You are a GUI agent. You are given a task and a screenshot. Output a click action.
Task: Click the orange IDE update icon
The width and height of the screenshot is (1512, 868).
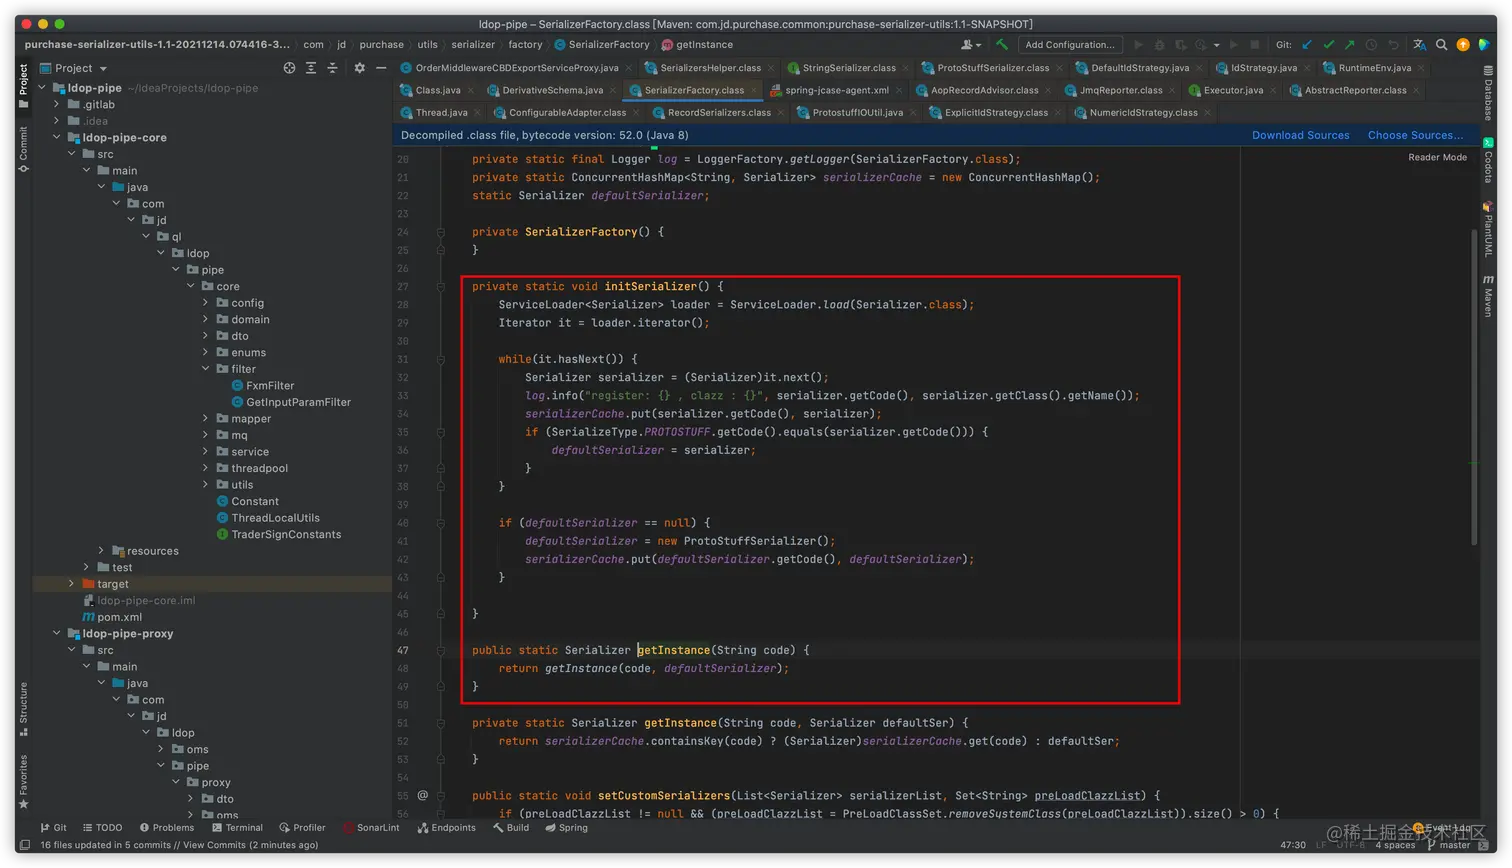pyautogui.click(x=1463, y=45)
